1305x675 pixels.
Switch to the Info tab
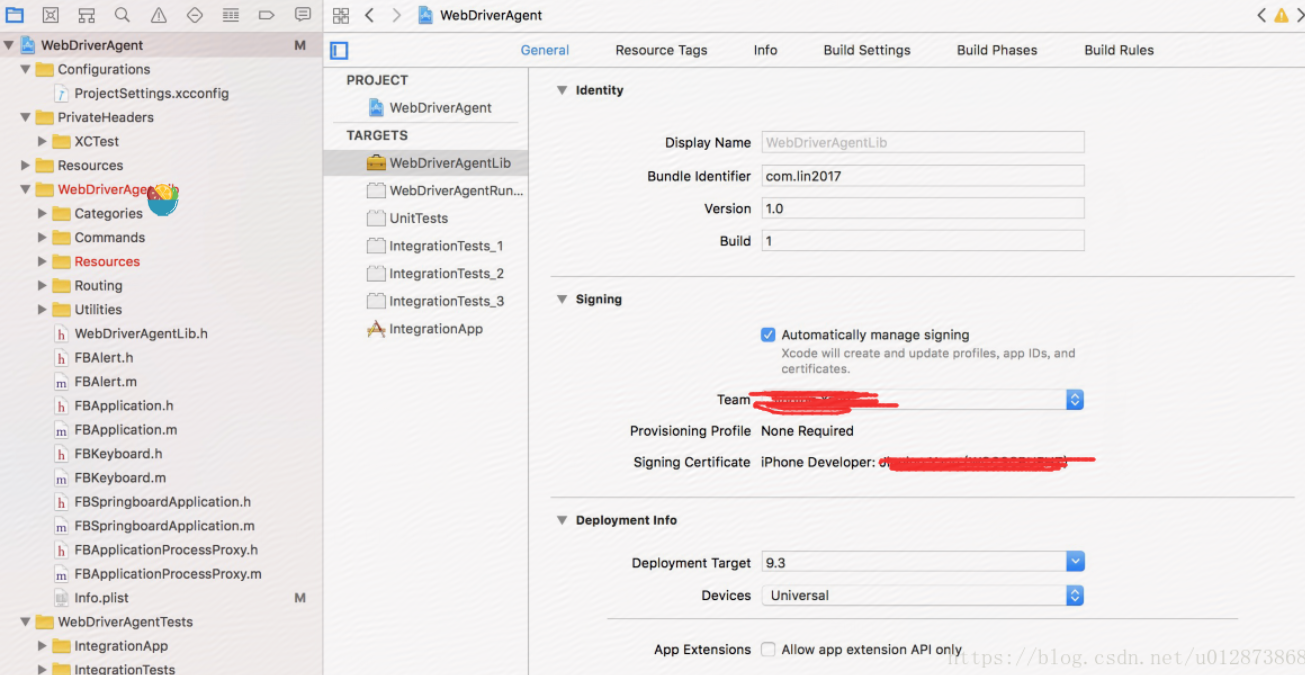[766, 50]
